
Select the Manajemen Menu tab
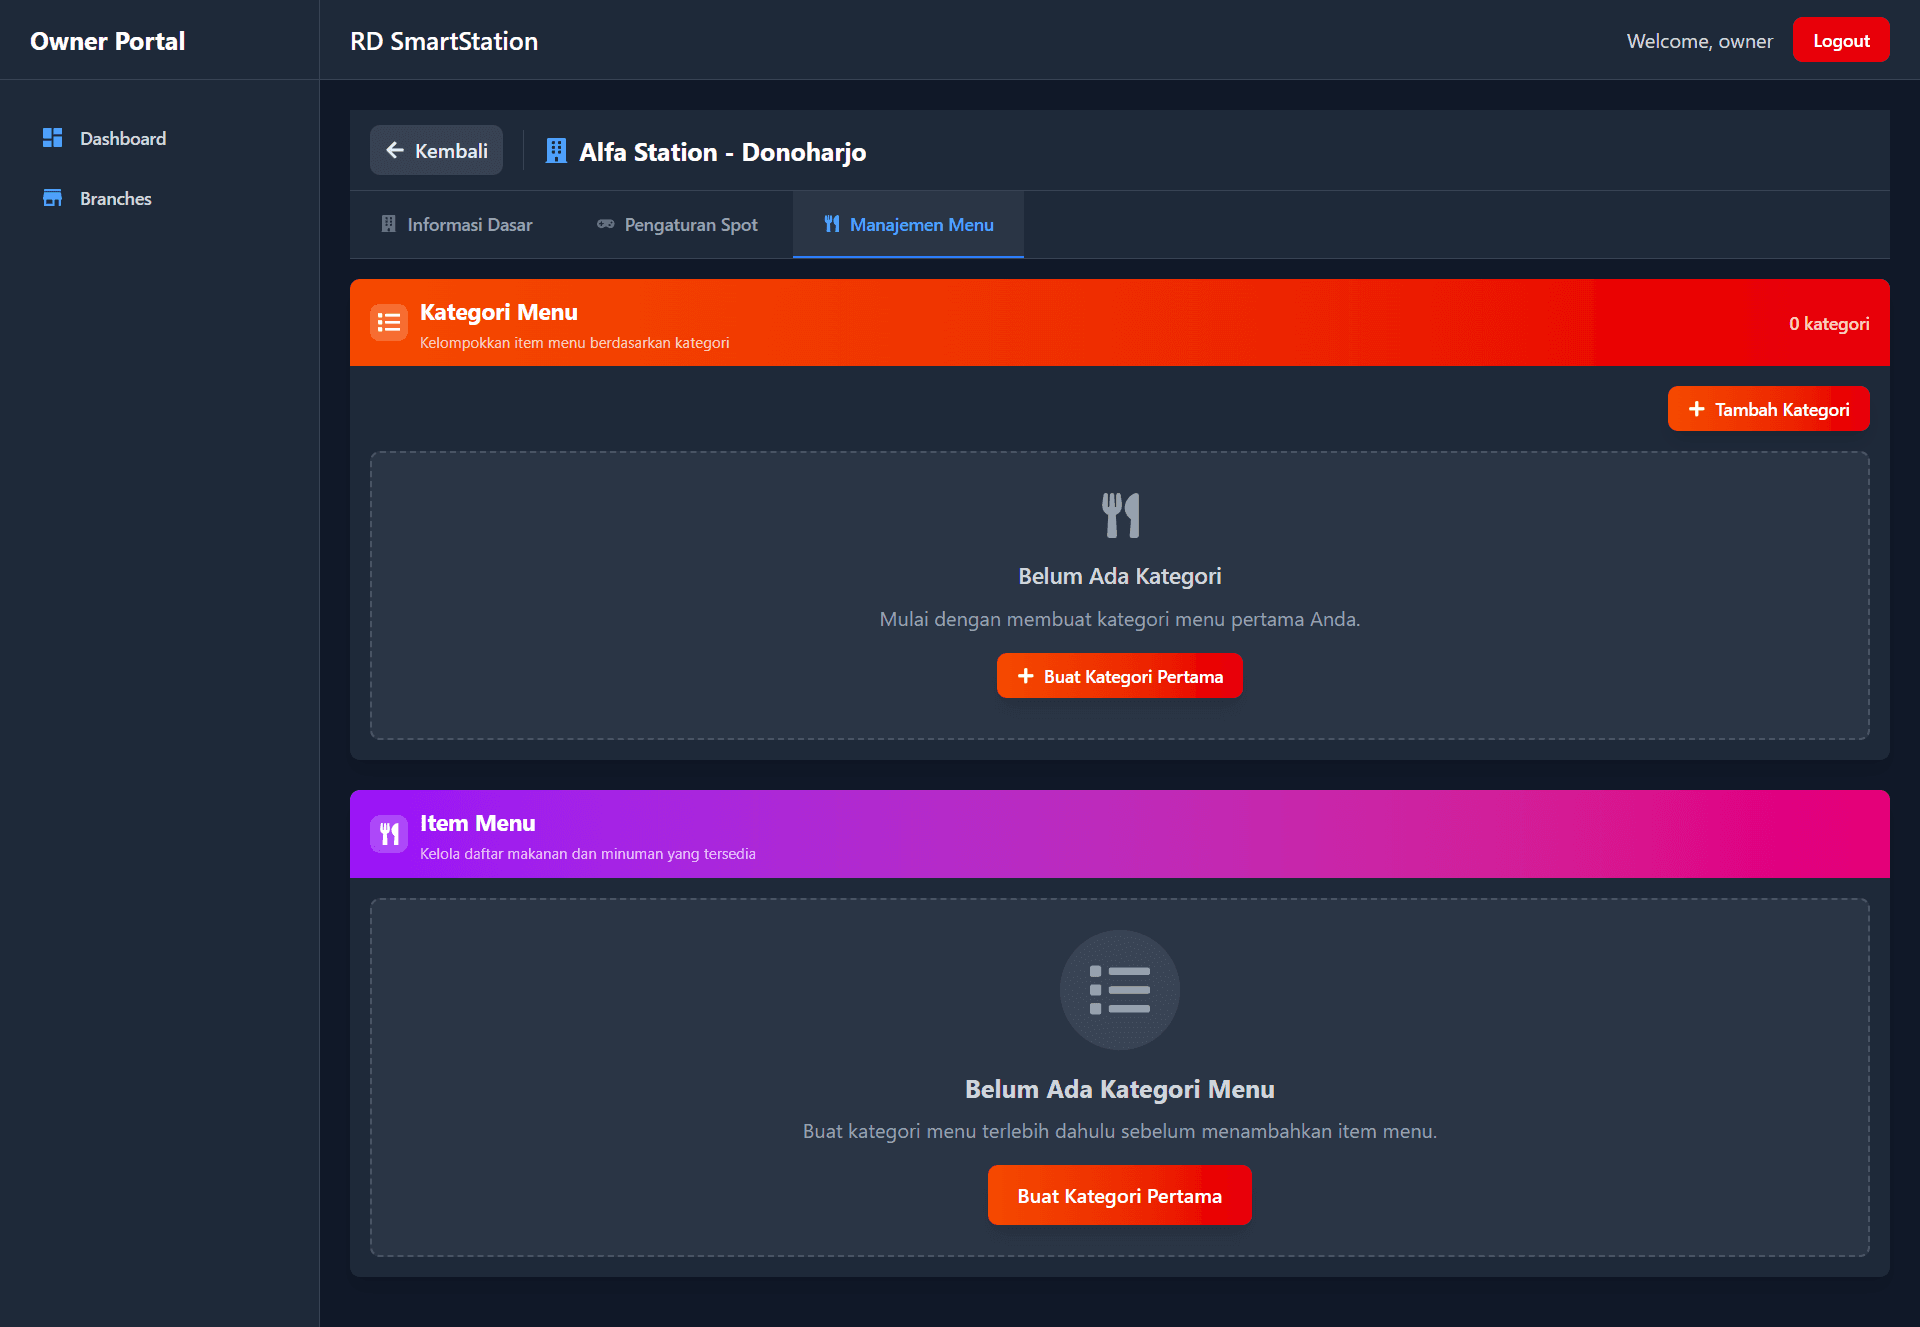point(908,224)
